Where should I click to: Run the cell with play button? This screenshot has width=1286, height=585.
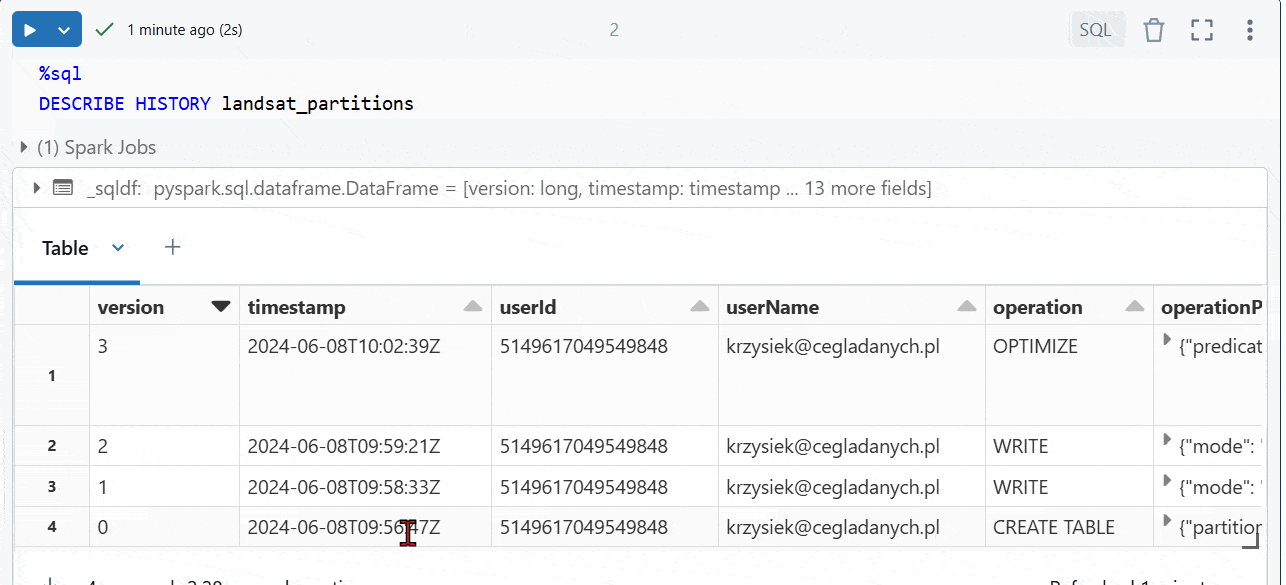(x=30, y=30)
